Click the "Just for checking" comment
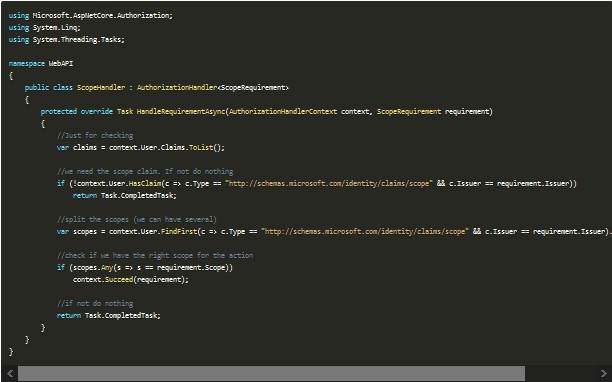 click(95, 135)
